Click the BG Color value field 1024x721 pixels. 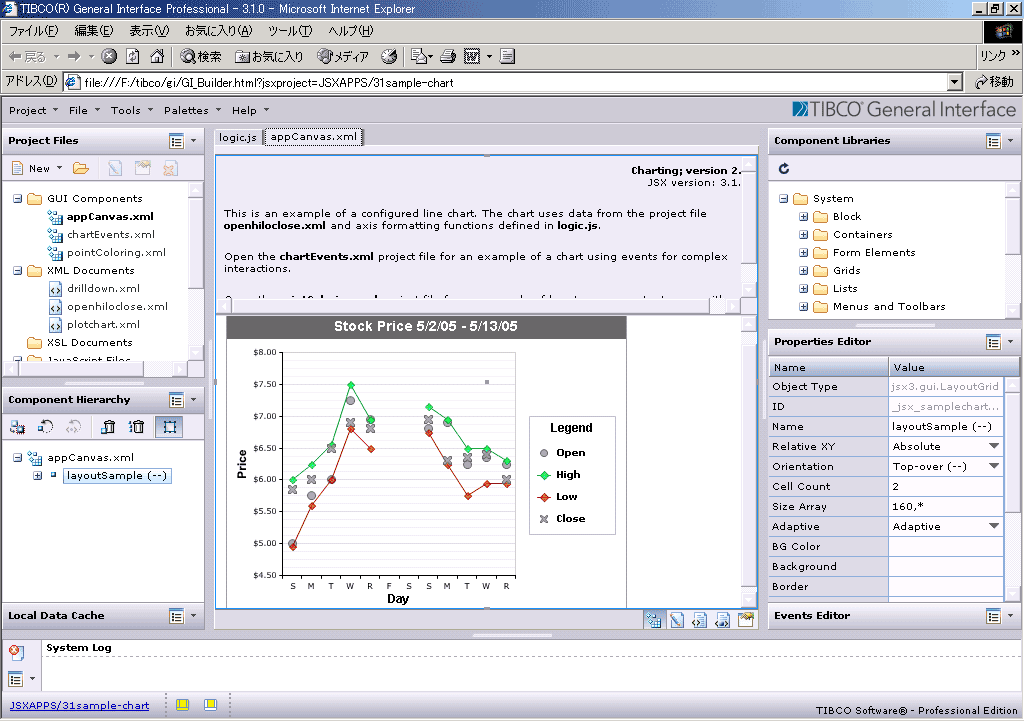click(946, 547)
